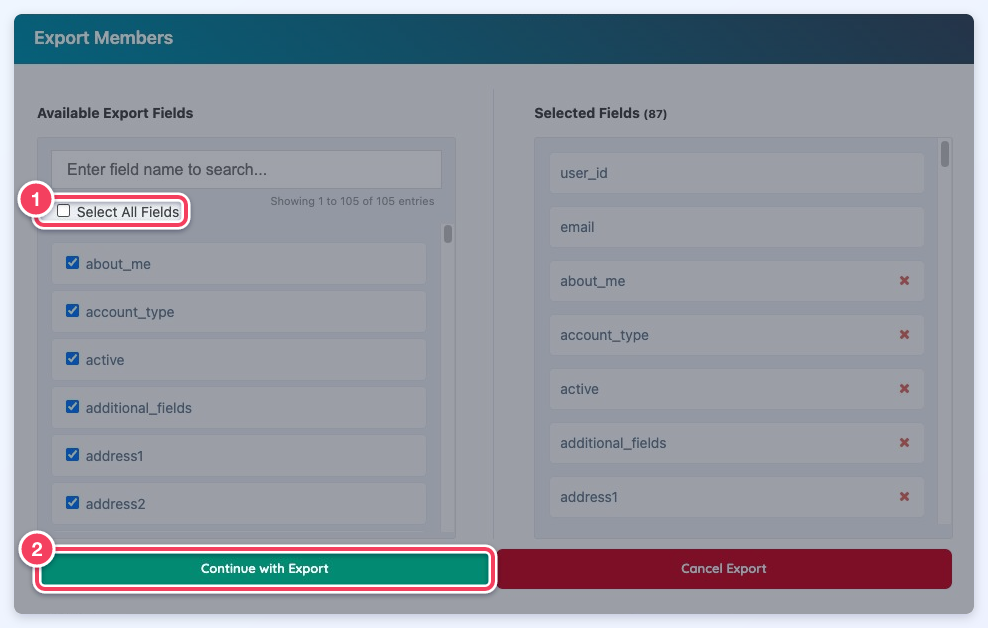Click the Available Export Fields heading
988x628 pixels.
pos(115,113)
